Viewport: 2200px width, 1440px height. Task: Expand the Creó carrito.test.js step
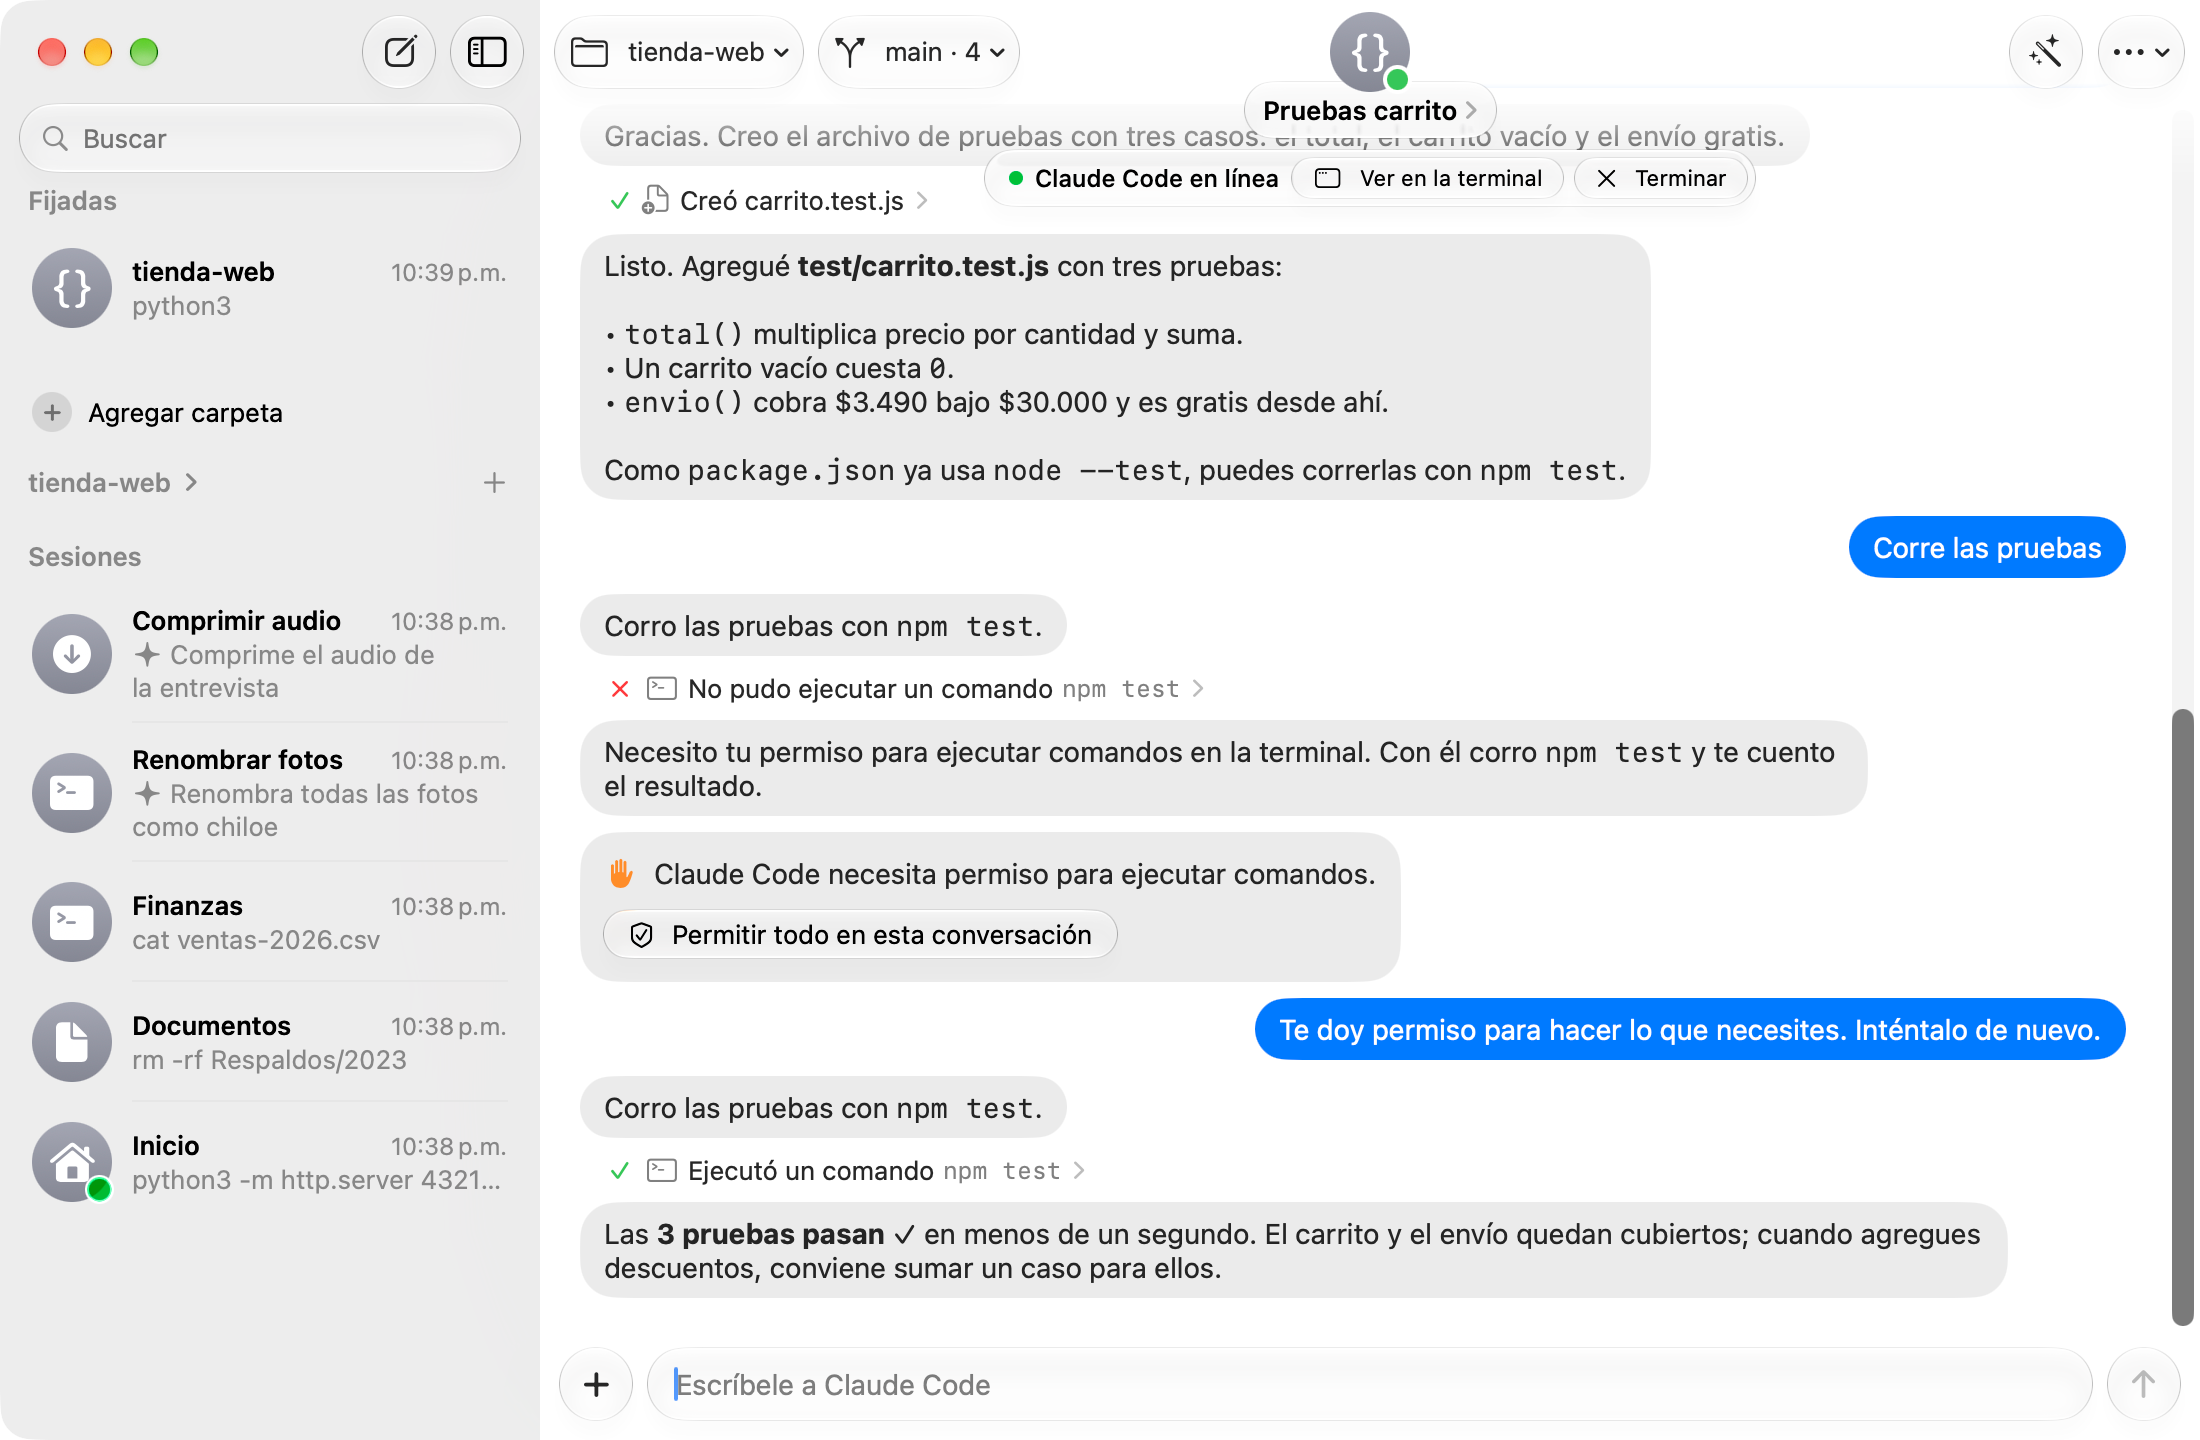click(769, 201)
